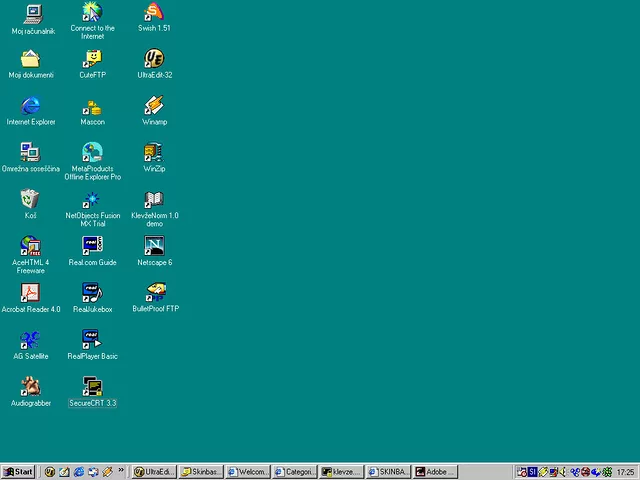Select the SecureCRT 3.3 shortcut

pos(92,387)
